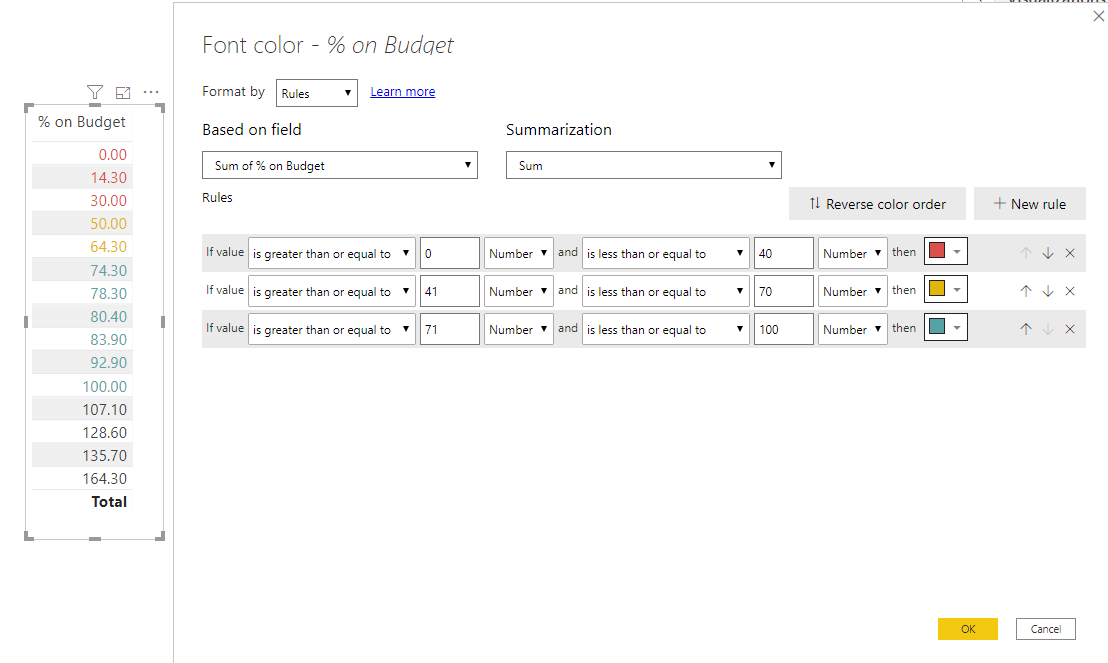Image resolution: width=1108 pixels, height=663 pixels.
Task: Change first rule's greater than or equal operator
Action: (331, 253)
